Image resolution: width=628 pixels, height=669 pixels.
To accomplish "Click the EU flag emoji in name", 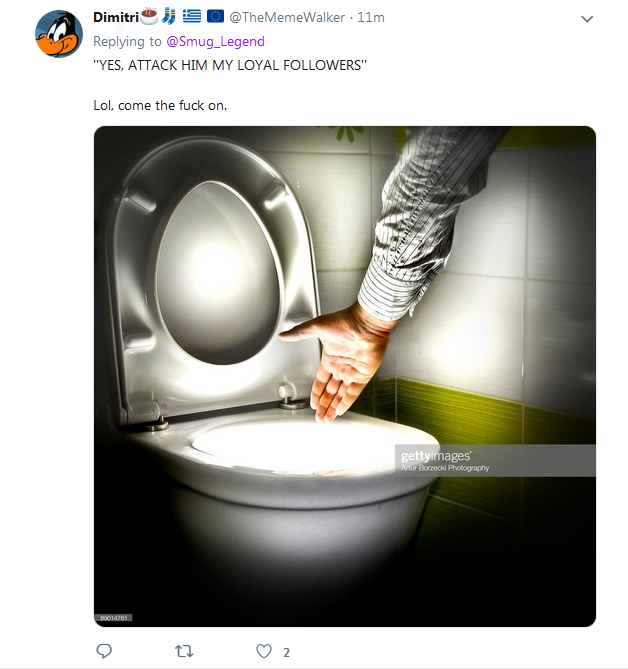I will click(215, 16).
